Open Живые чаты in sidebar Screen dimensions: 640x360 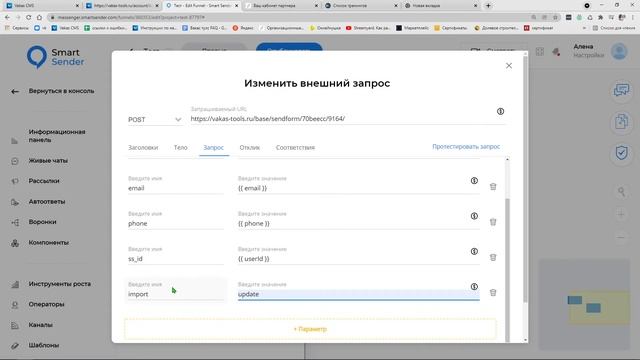click(48, 160)
